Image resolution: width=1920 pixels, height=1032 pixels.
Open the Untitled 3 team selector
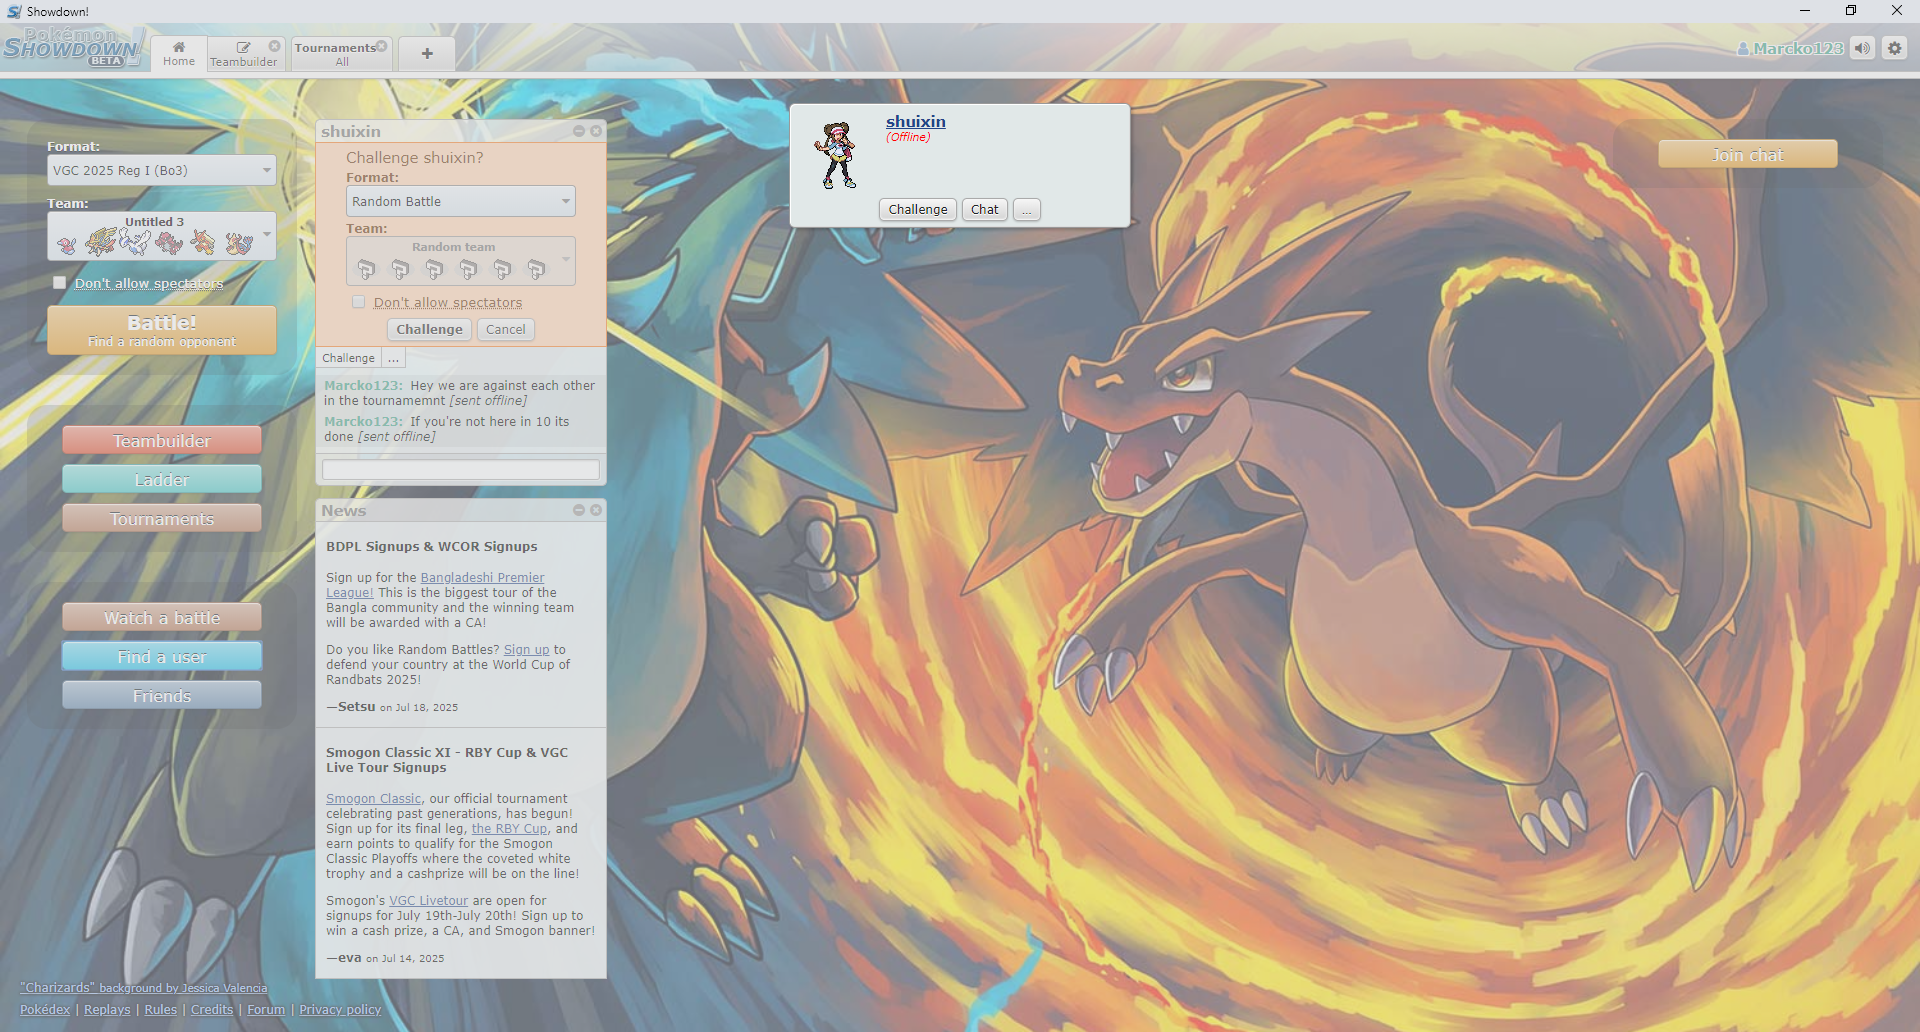tap(162, 236)
